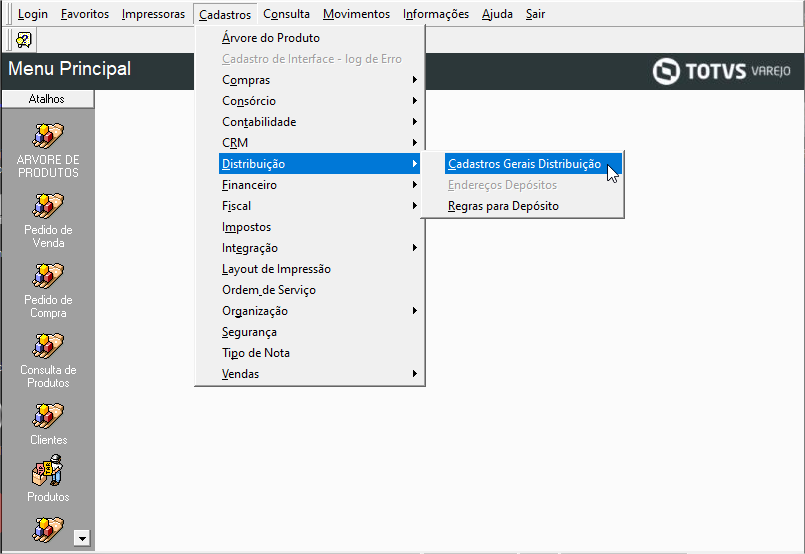Click the down arrow in shortcuts panel
The image size is (805, 554).
click(82, 538)
